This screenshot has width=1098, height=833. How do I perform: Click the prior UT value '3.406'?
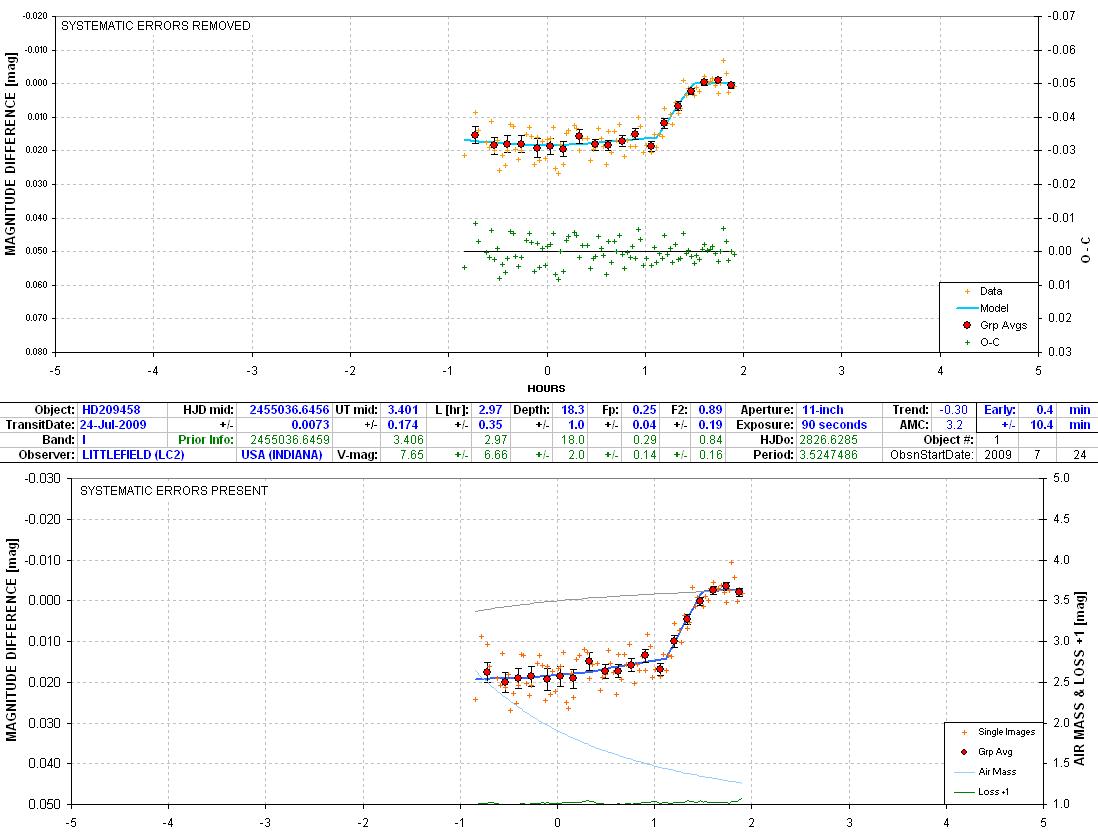click(408, 440)
